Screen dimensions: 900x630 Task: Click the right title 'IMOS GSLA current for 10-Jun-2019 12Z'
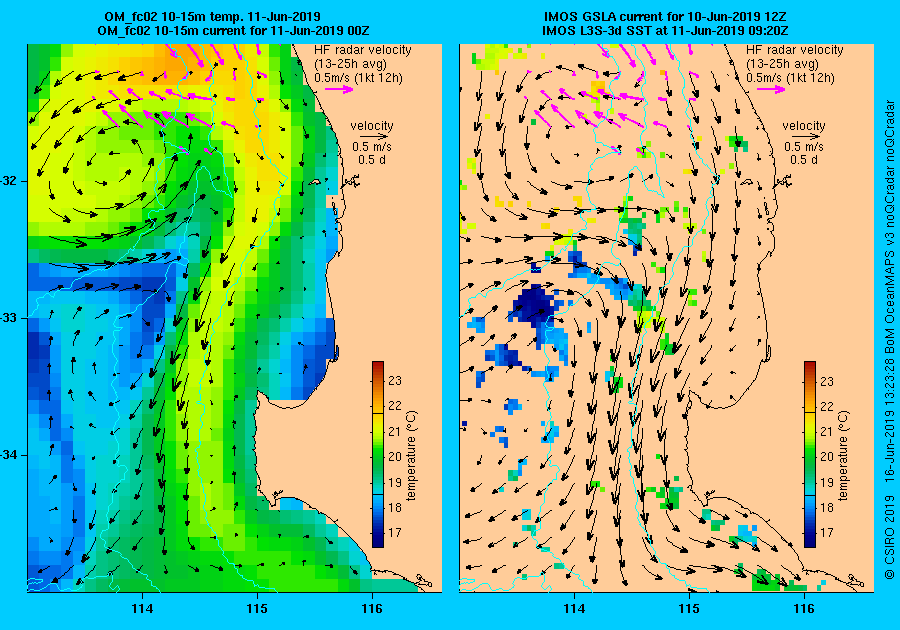(x=665, y=17)
